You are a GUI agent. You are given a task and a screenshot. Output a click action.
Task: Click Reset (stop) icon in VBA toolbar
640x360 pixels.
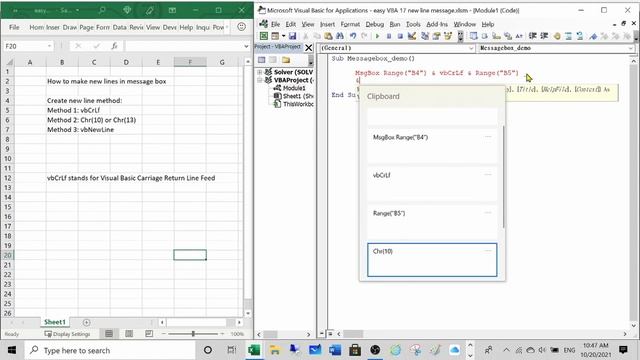[400, 36]
